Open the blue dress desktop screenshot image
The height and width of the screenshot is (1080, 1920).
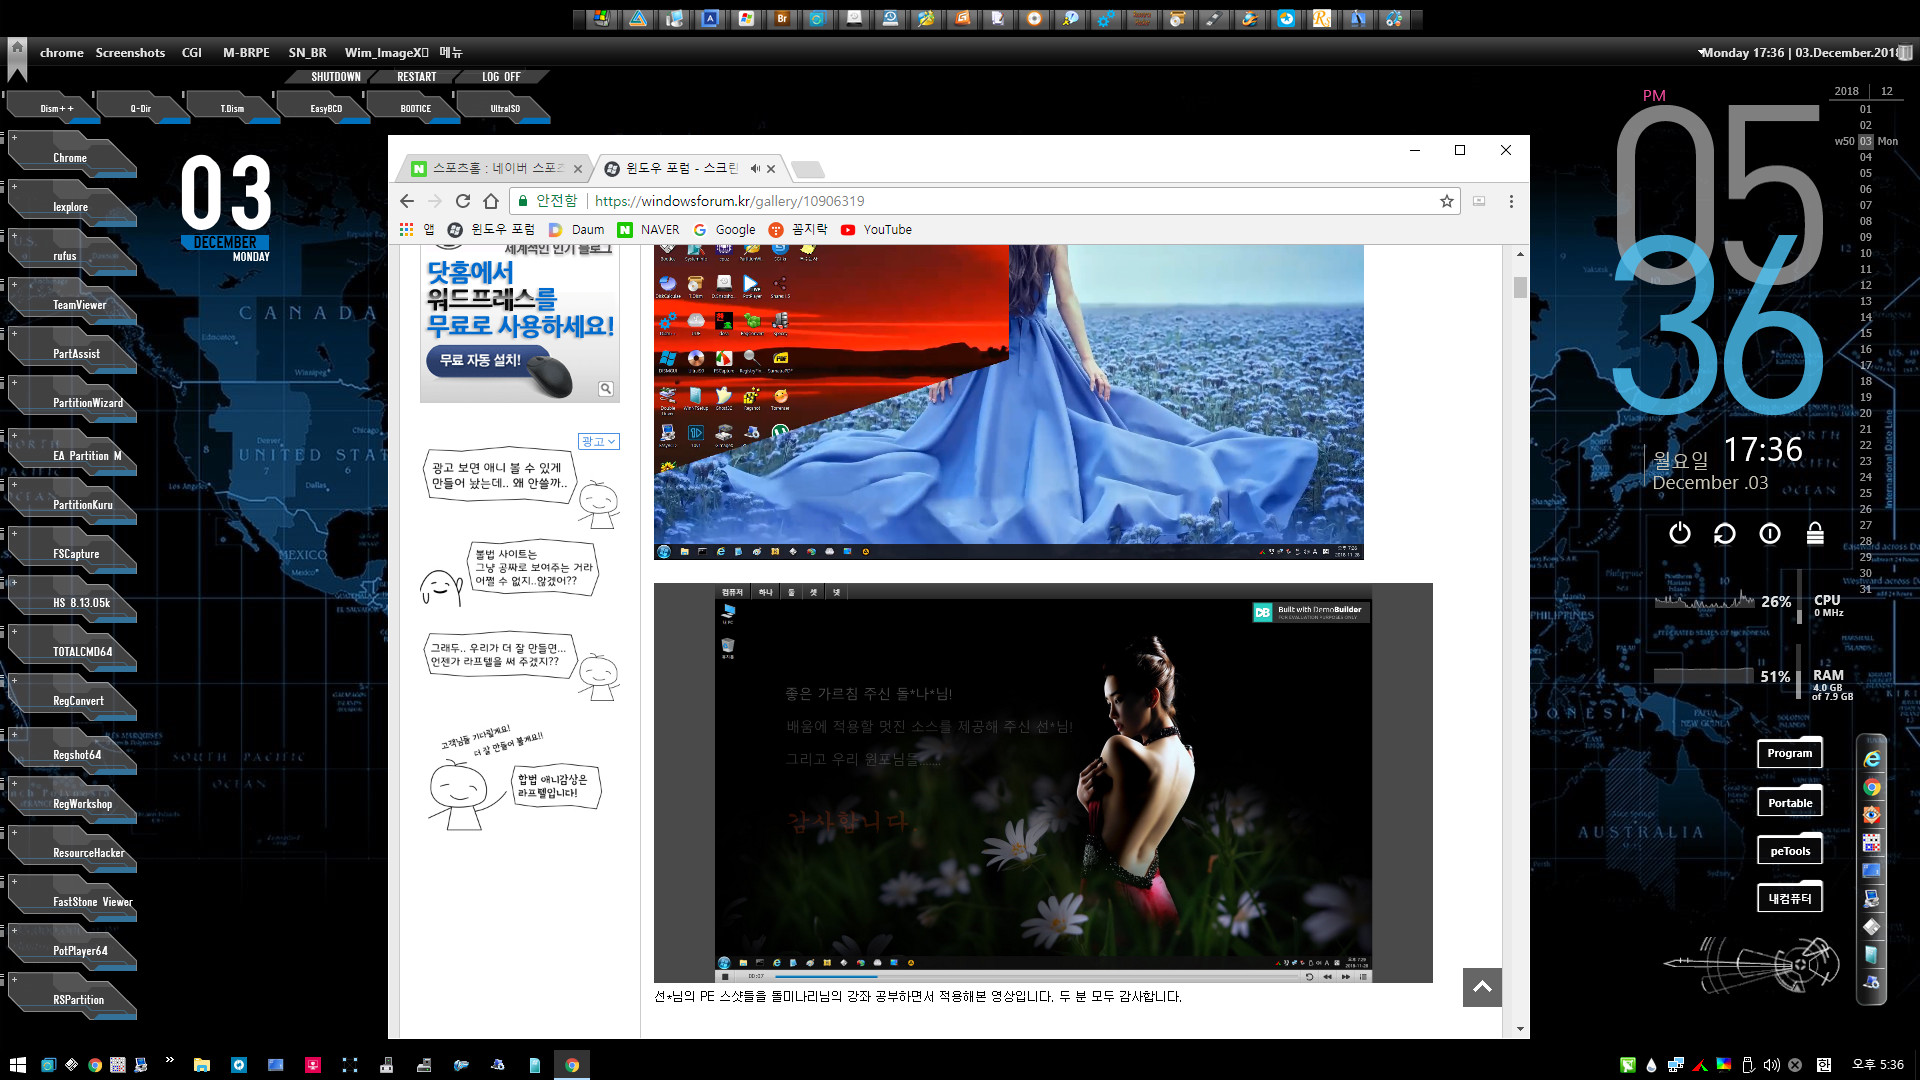[x=1008, y=401]
